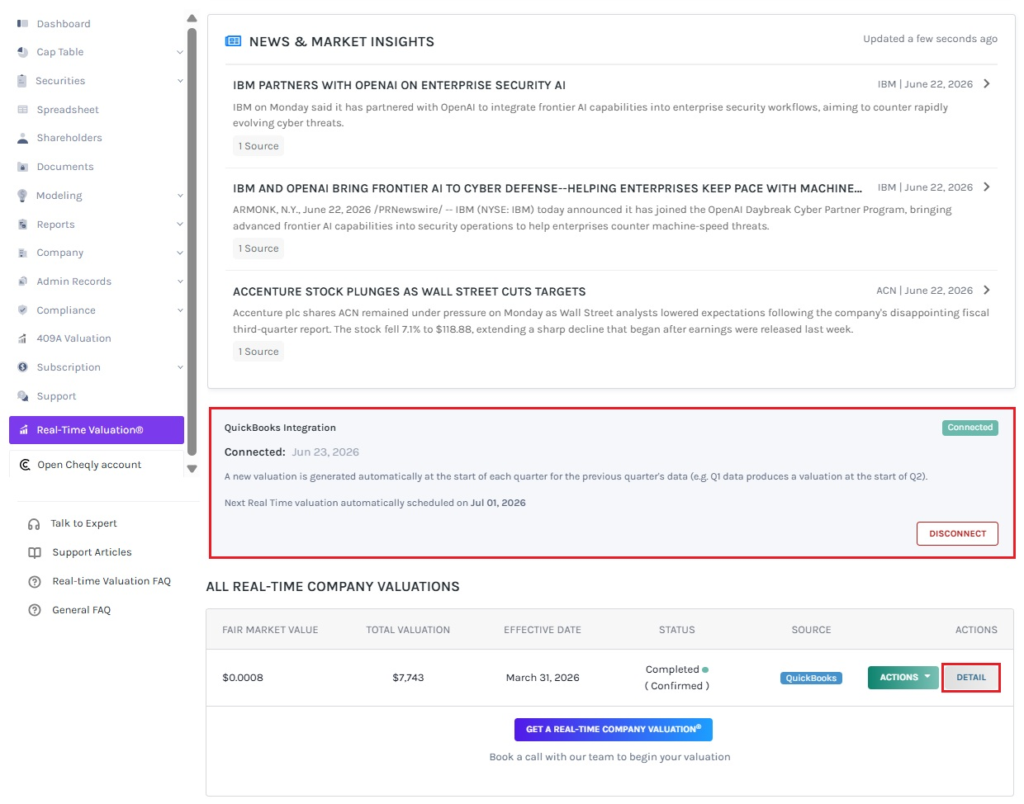Image resolution: width=1024 pixels, height=804 pixels.
Task: Click the 409A Valuation chart icon
Action: pos(23,338)
